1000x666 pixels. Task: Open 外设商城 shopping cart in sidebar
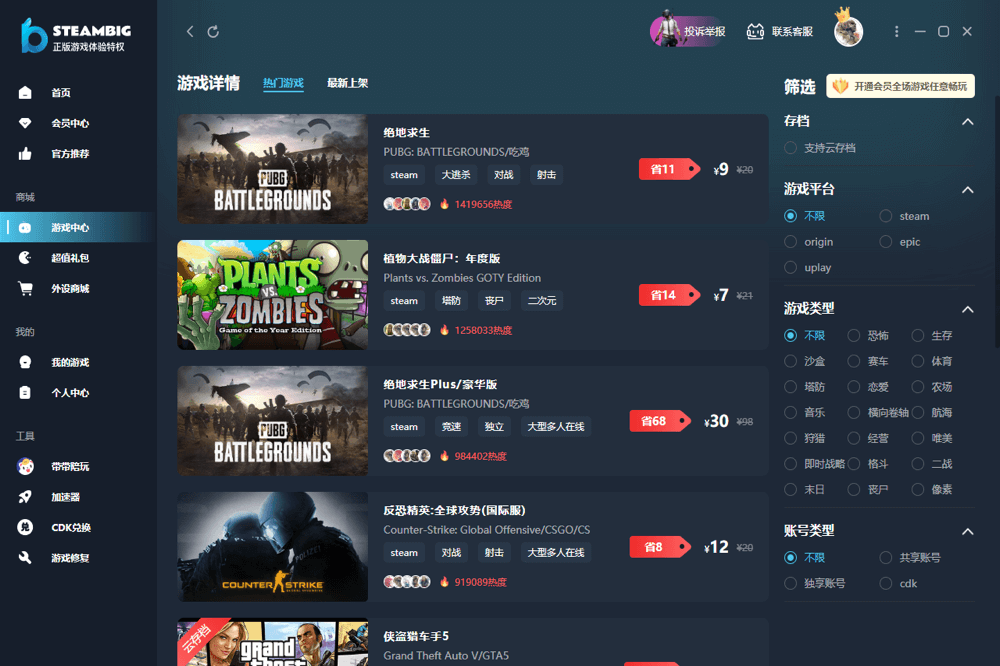tap(26, 289)
